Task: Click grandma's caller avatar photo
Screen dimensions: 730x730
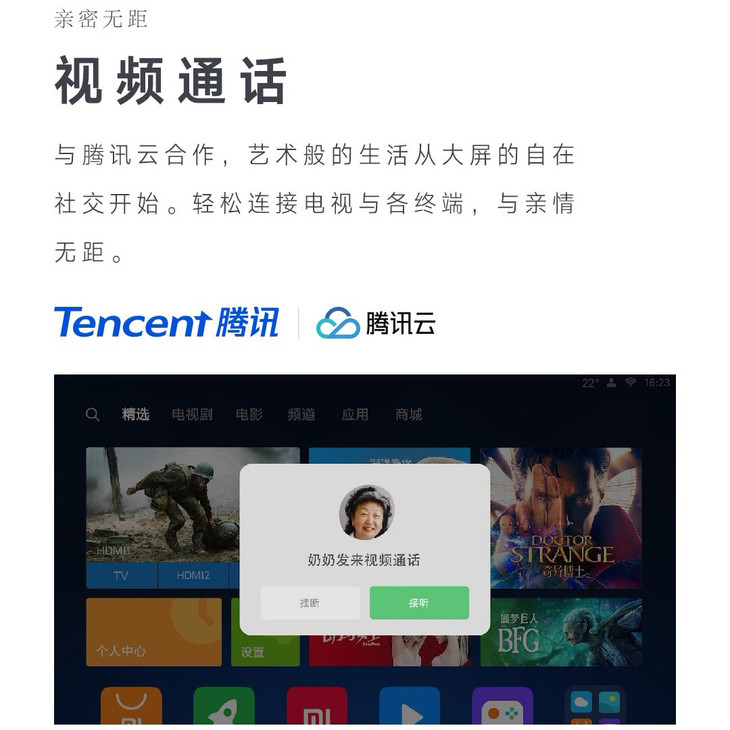Action: (366, 513)
